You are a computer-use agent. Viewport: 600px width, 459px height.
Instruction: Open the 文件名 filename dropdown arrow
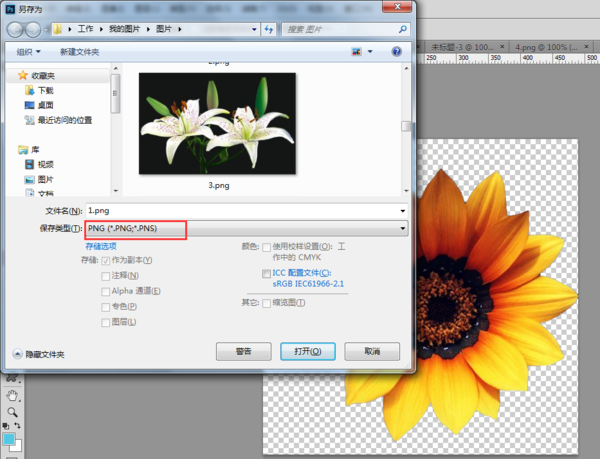point(403,211)
